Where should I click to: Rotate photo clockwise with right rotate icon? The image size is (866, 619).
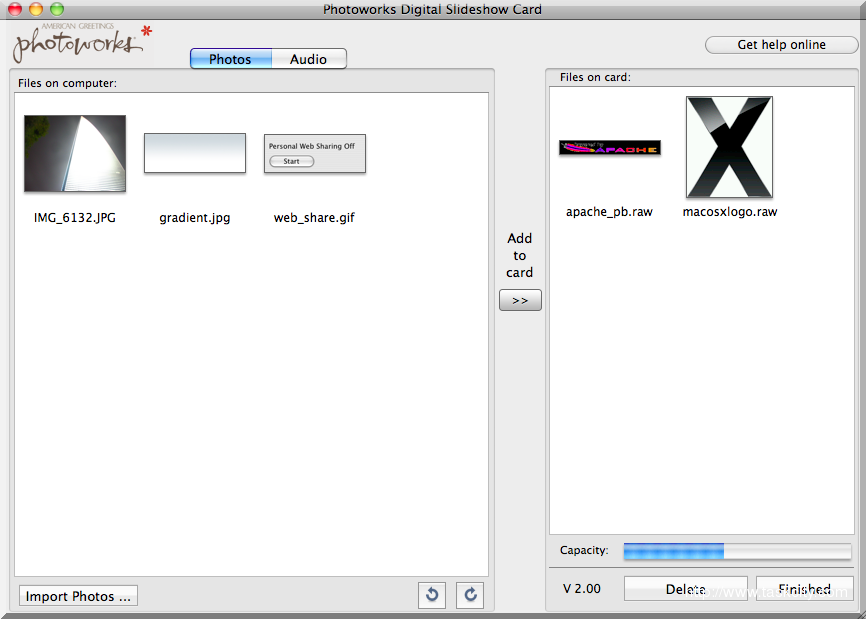click(x=470, y=595)
